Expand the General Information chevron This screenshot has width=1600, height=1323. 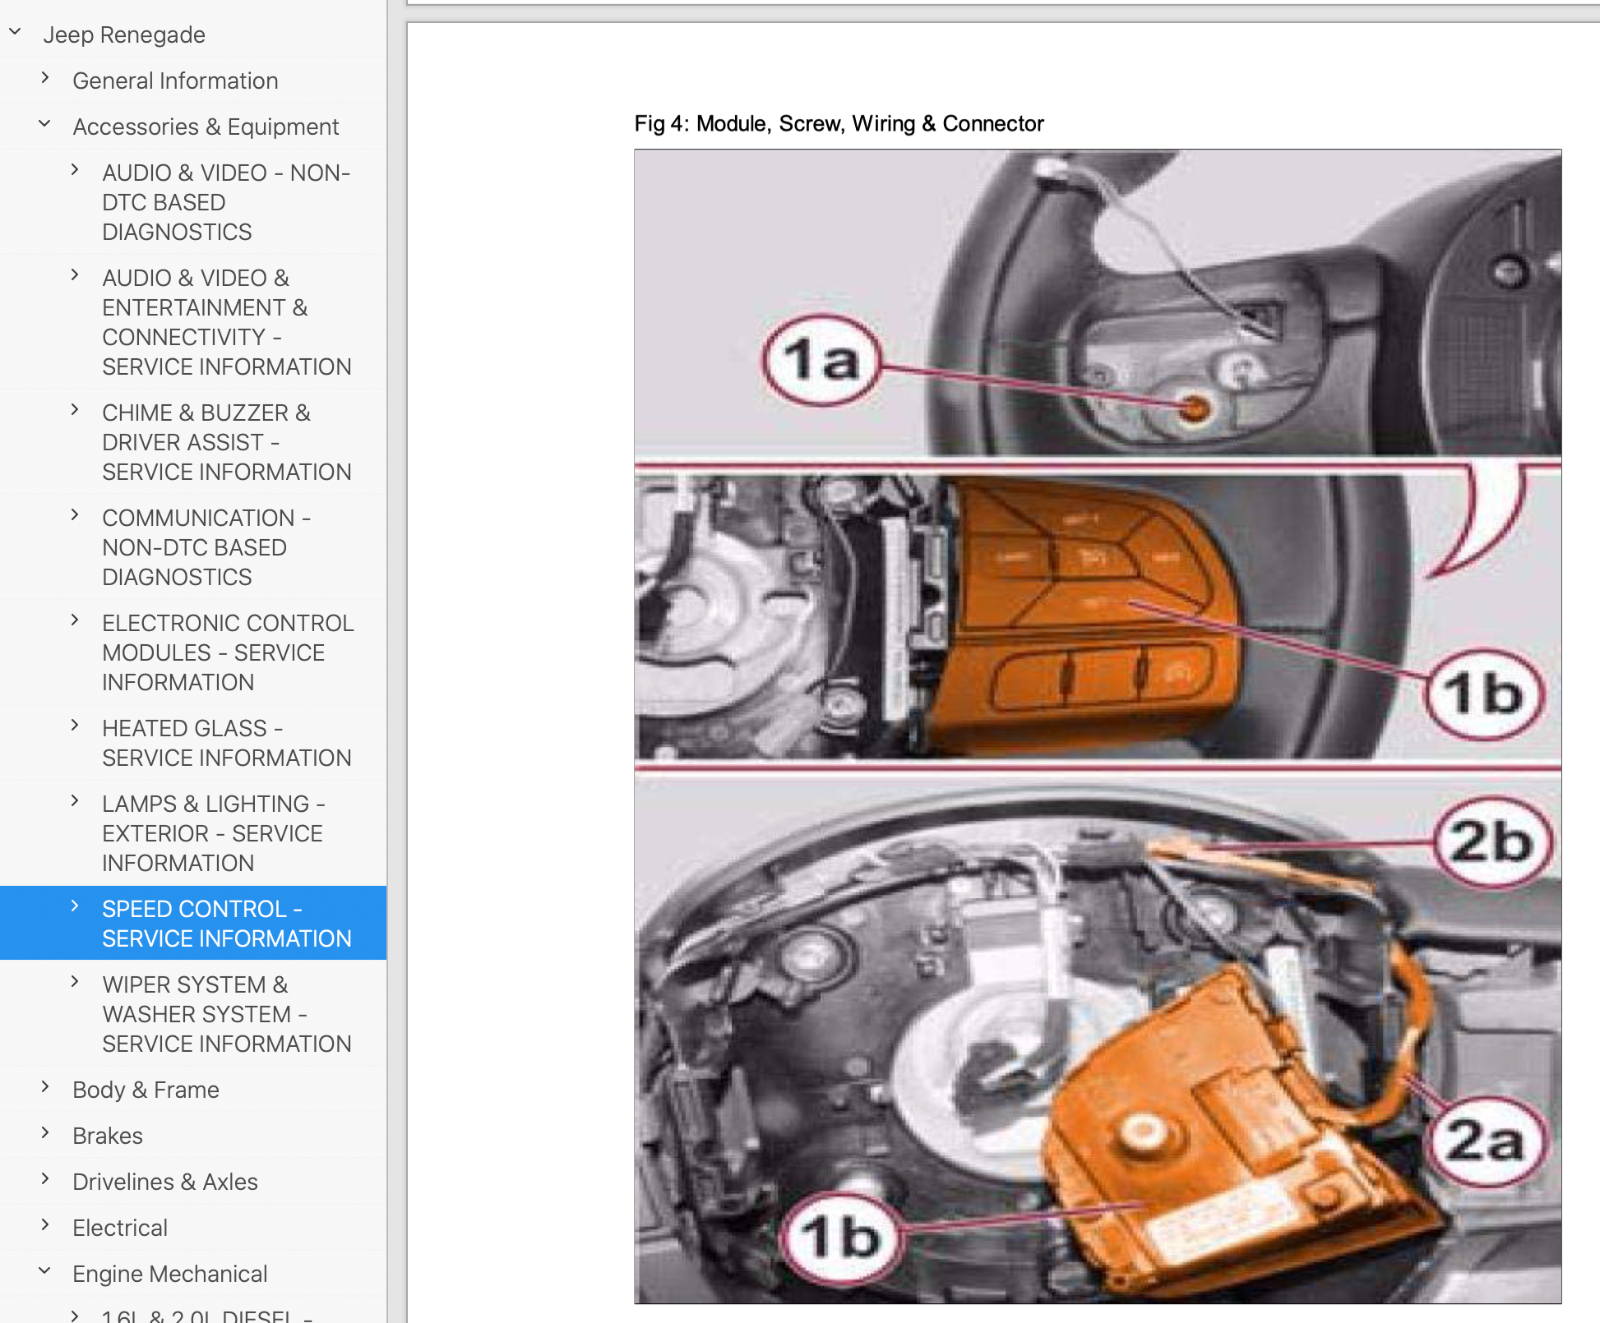point(45,78)
